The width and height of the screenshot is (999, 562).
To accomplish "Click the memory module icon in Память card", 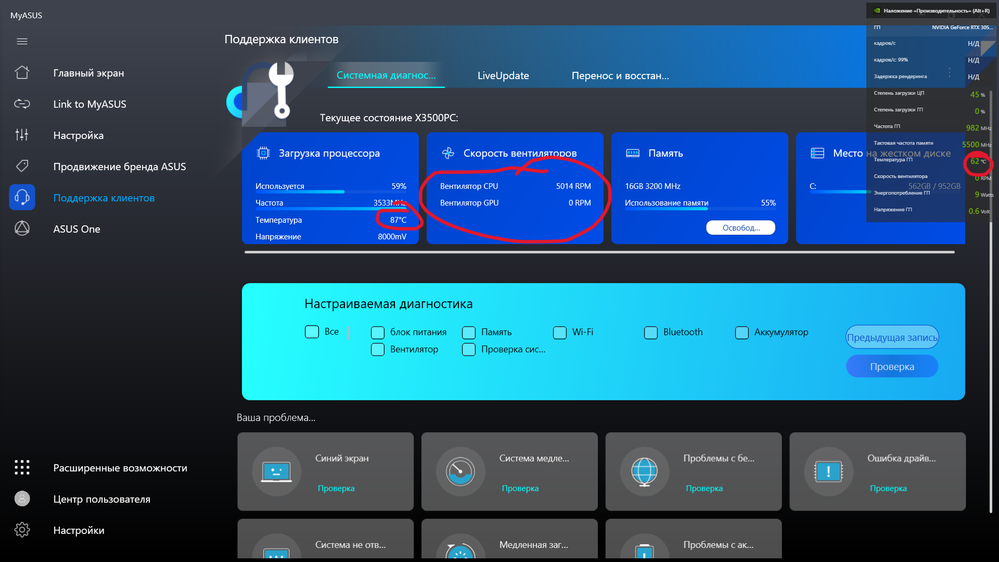I will 633,153.
